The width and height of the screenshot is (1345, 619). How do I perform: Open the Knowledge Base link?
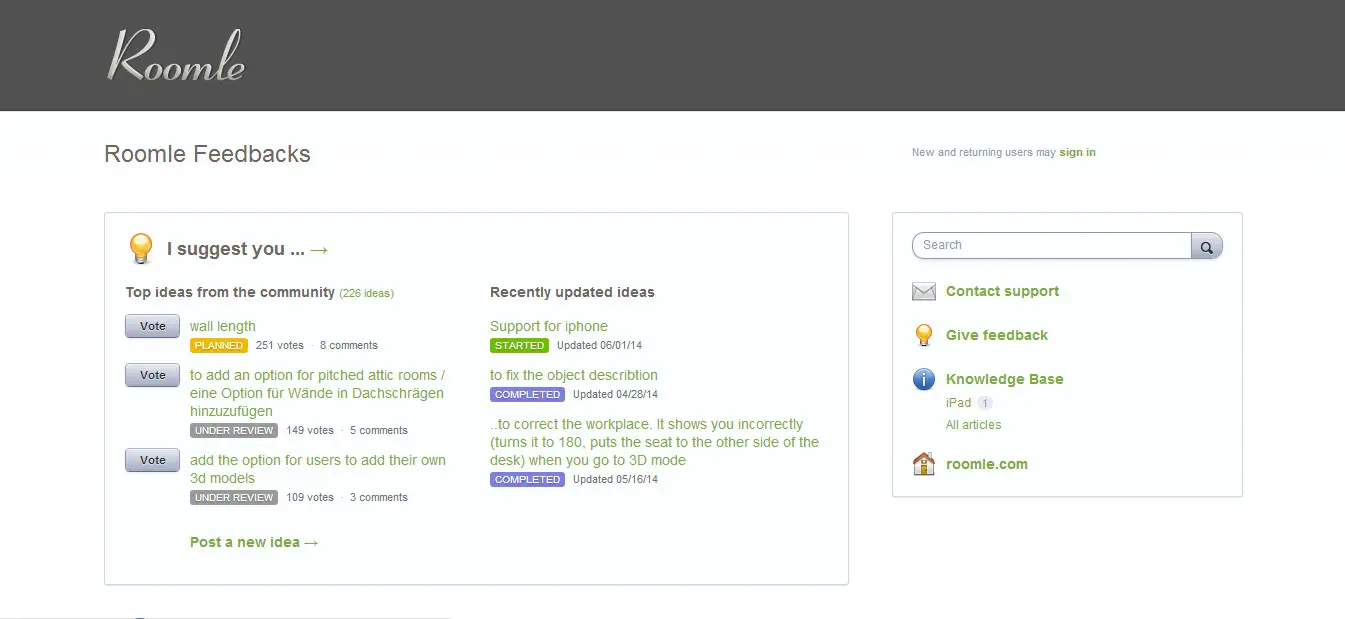[x=1004, y=379]
